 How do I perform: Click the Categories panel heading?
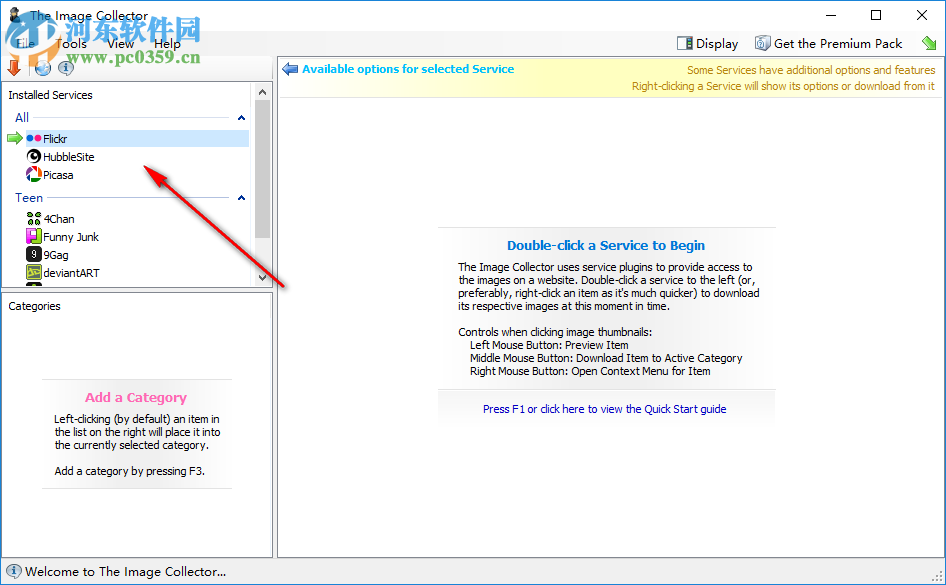click(x=34, y=306)
